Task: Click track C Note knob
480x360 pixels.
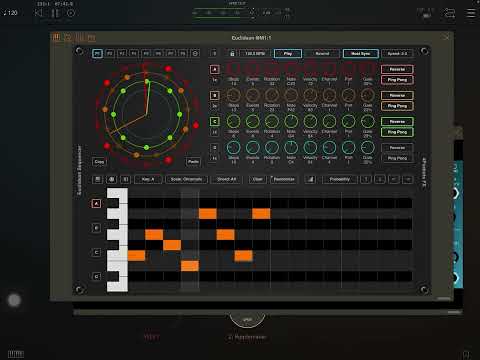Action: (x=291, y=122)
